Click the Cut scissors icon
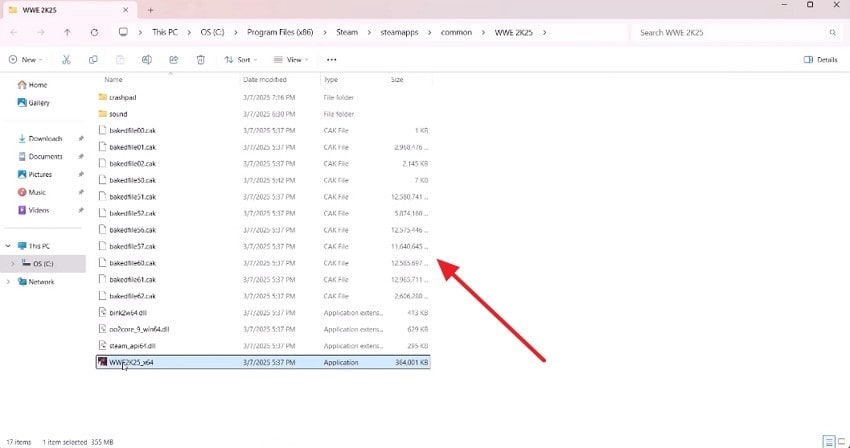Image resolution: width=850 pixels, height=448 pixels. pyautogui.click(x=66, y=60)
